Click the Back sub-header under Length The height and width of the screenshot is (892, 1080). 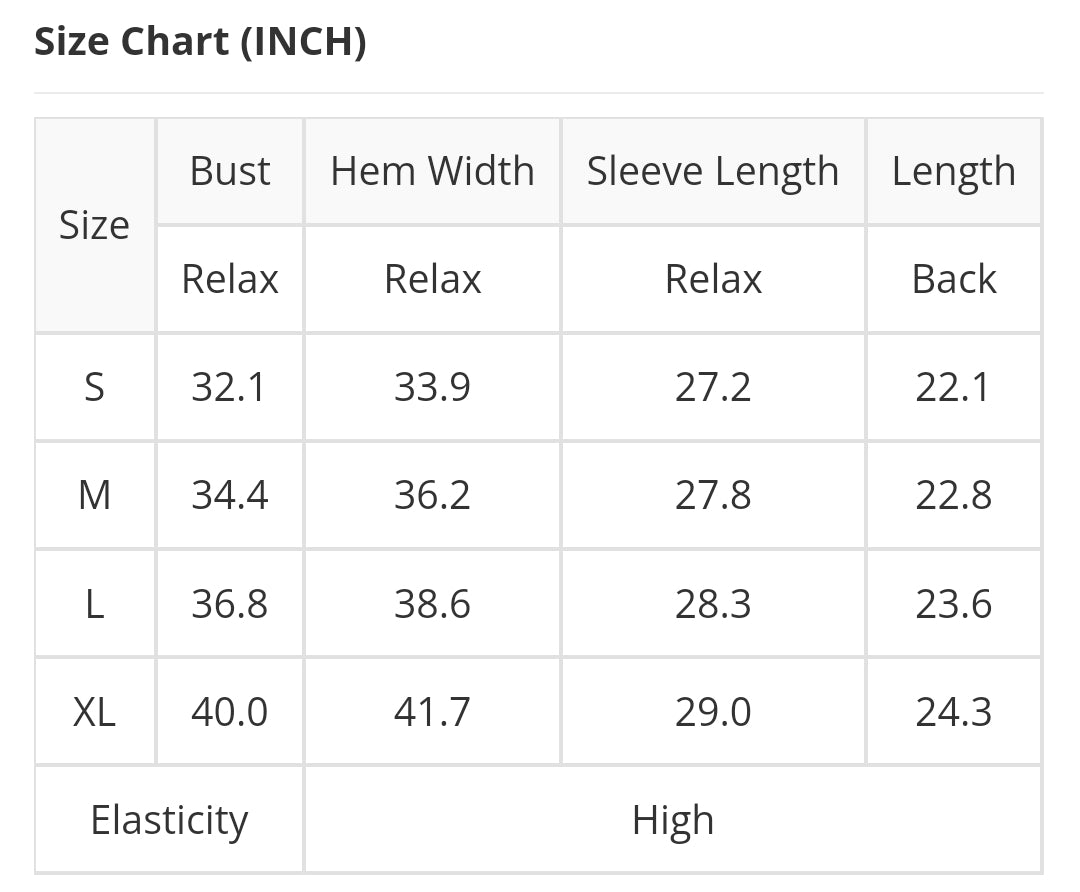click(953, 279)
